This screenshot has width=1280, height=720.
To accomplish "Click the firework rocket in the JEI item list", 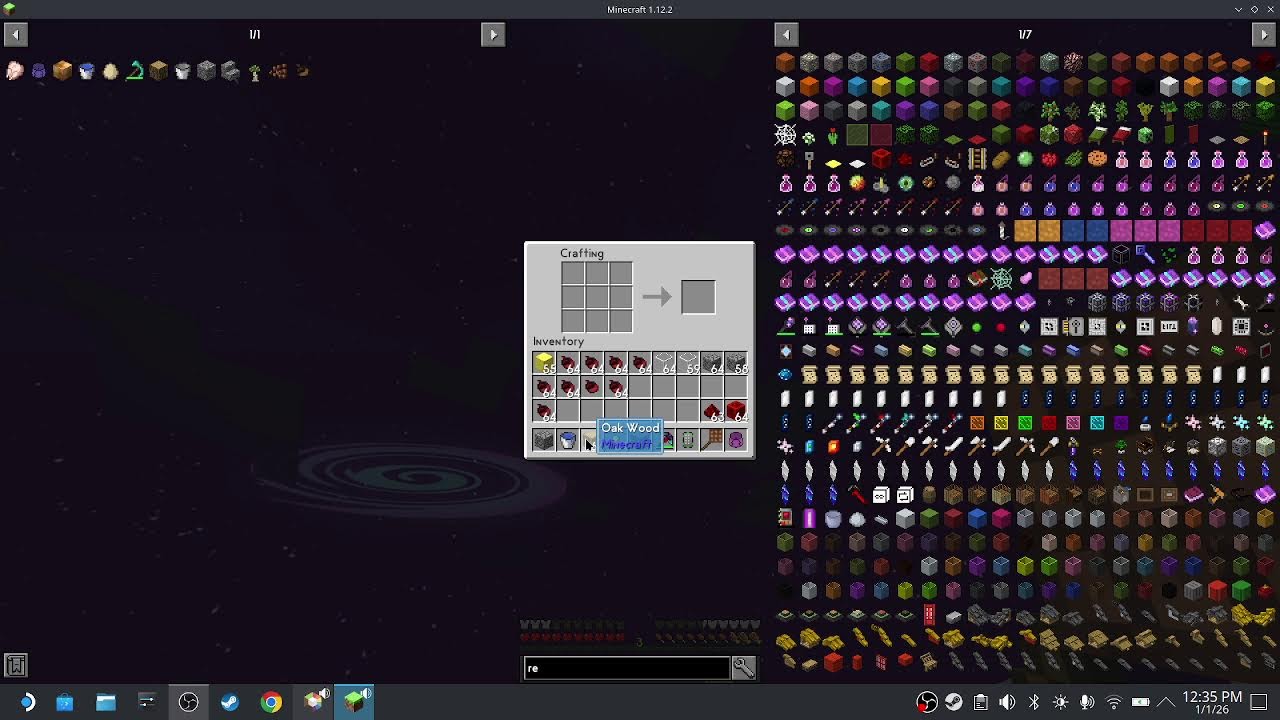I will 1001,231.
